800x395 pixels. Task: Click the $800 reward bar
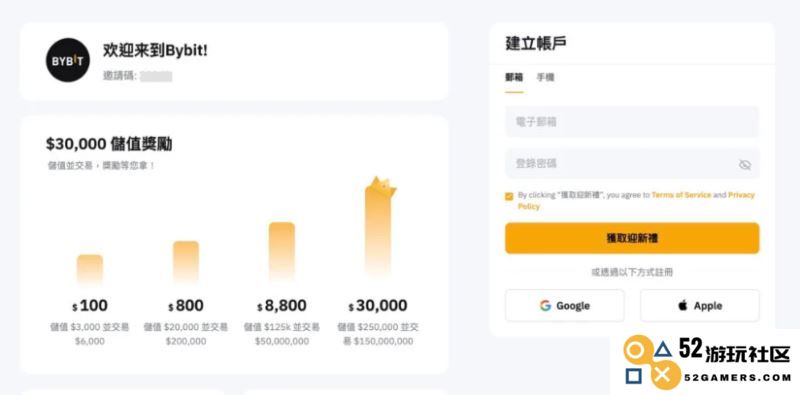tap(186, 262)
